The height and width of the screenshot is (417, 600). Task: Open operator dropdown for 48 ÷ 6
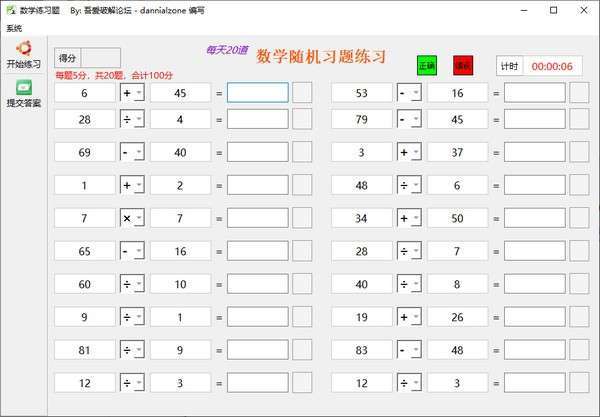pos(409,185)
